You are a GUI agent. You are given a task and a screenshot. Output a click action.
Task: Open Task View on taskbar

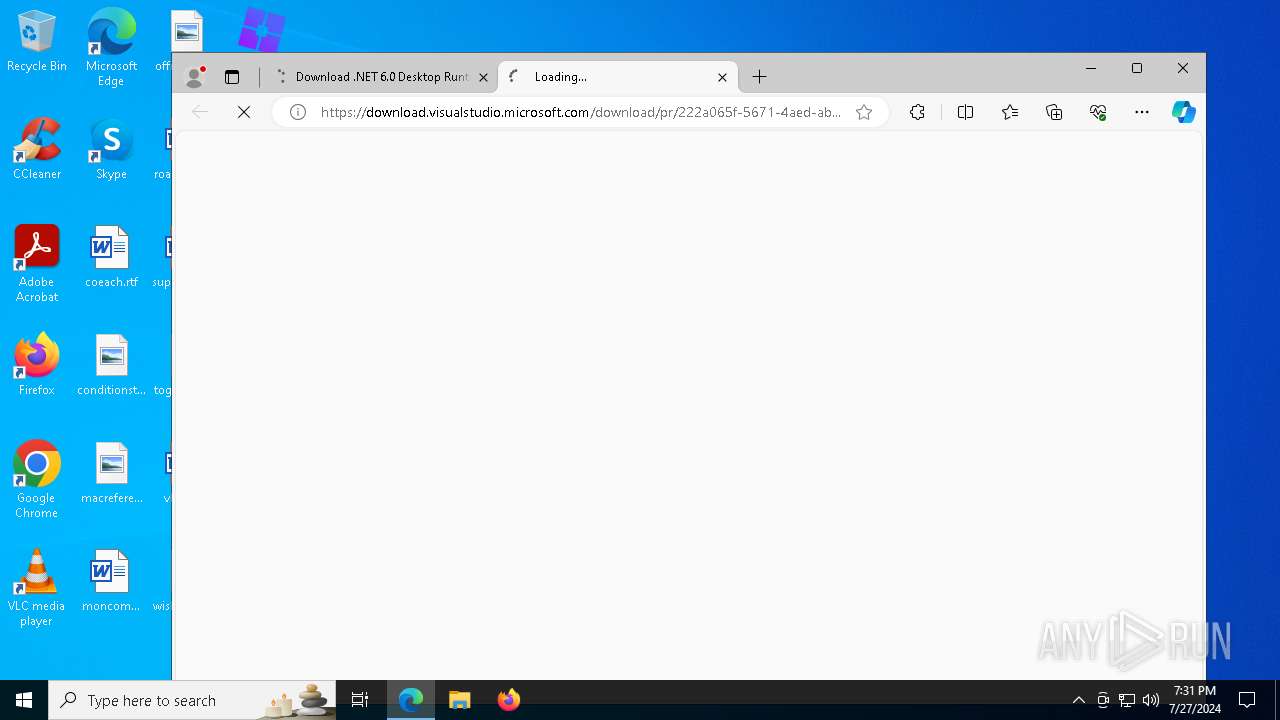pos(360,700)
